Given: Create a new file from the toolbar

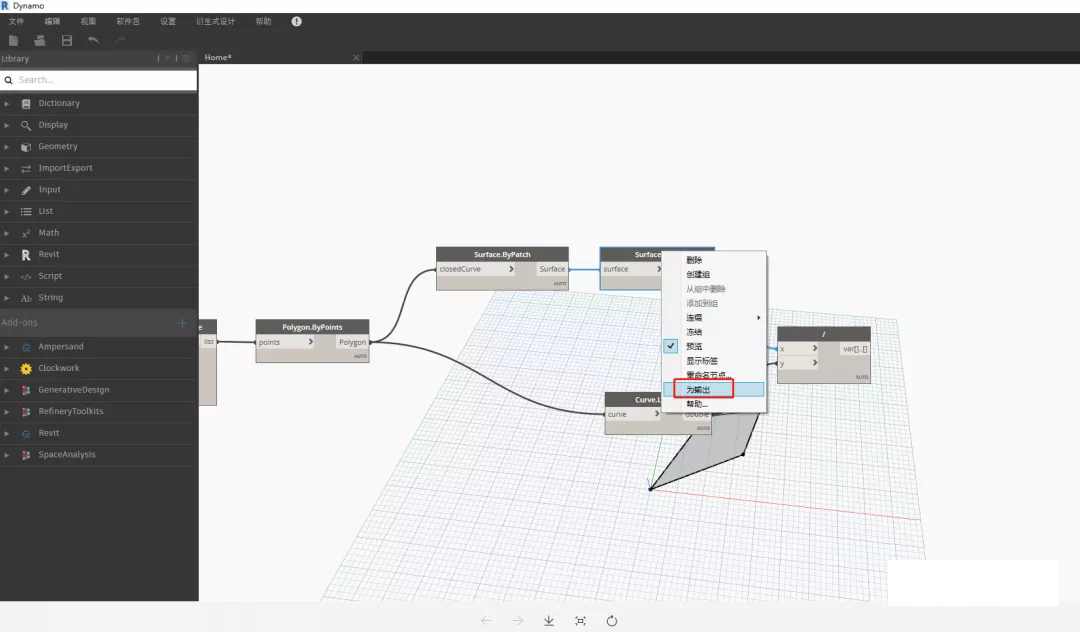Looking at the screenshot, I should [x=13, y=41].
